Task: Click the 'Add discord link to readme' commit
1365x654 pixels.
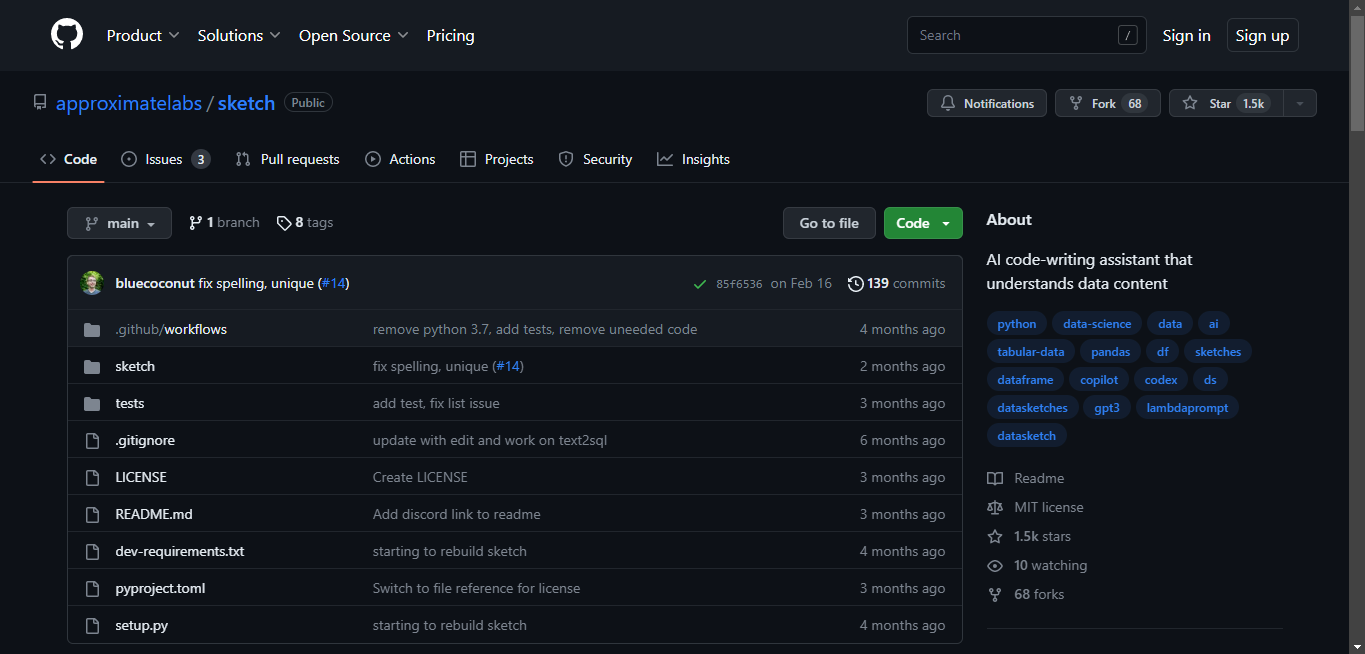Action: [456, 514]
